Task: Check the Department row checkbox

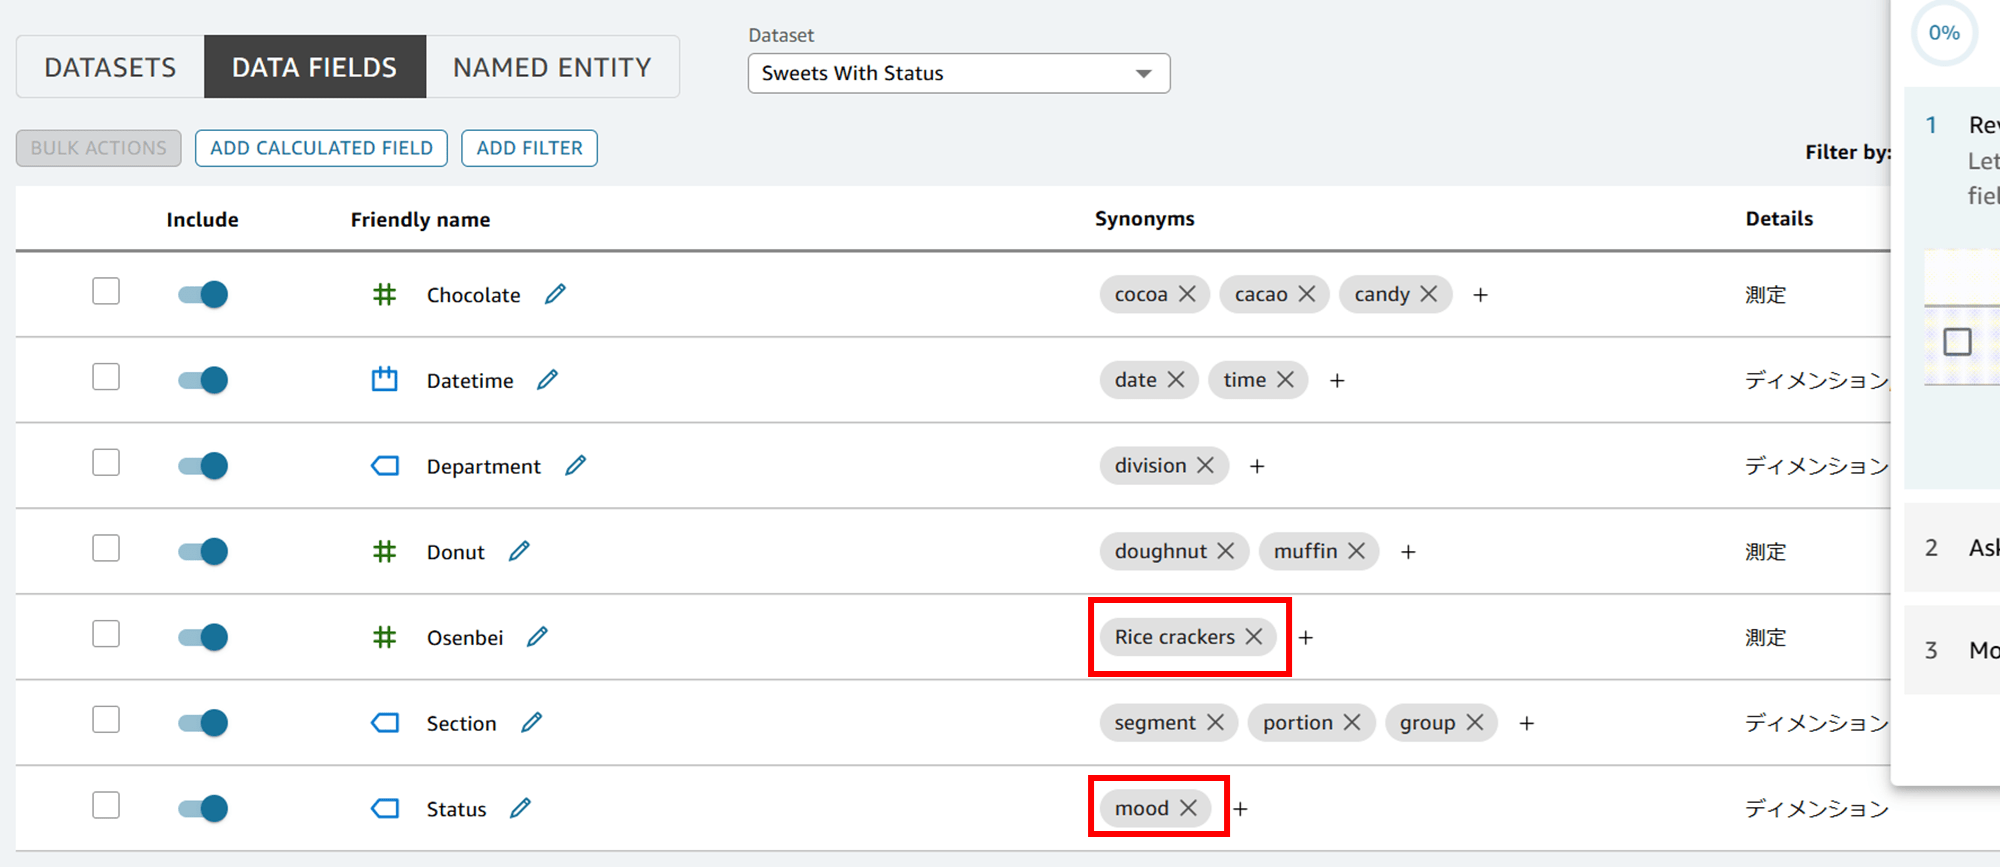Action: 106,463
